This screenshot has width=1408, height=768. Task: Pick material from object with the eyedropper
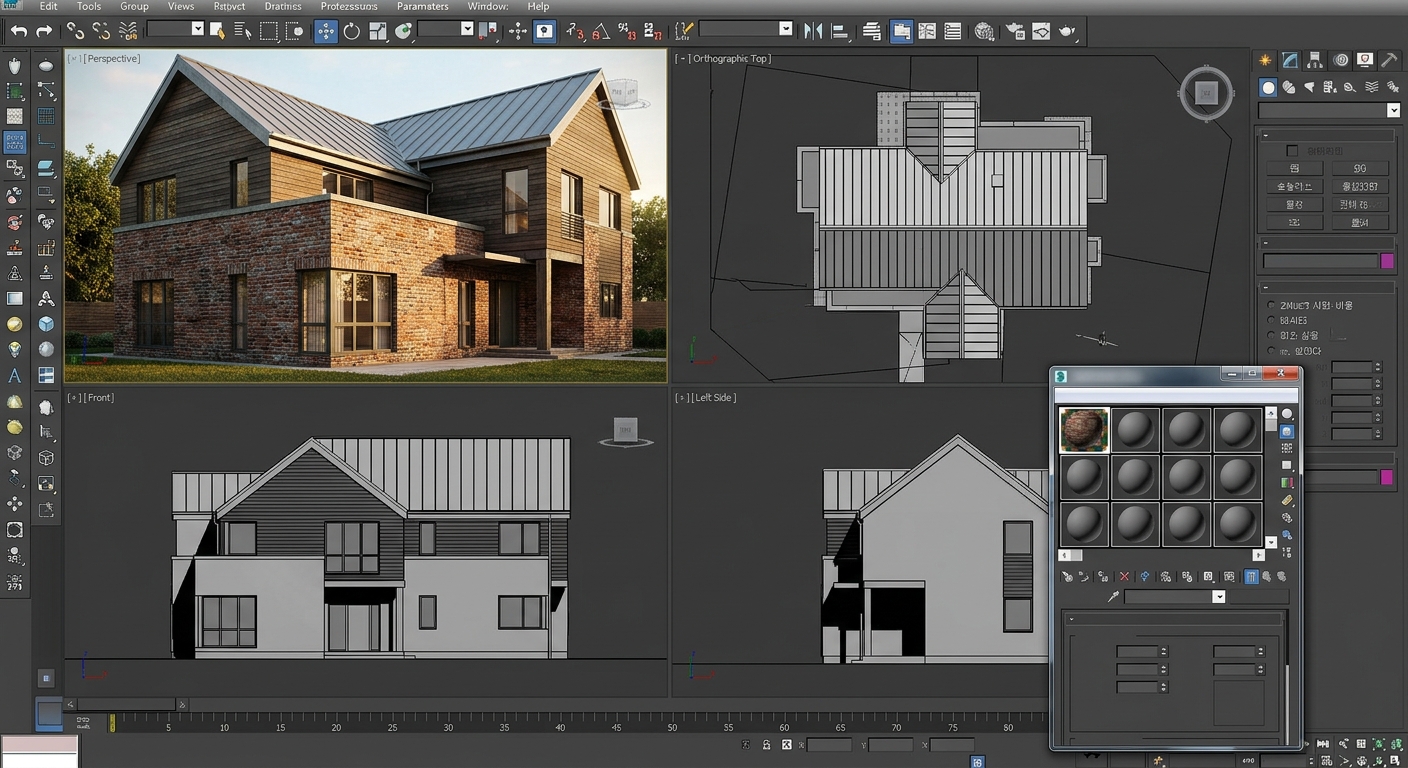click(x=1113, y=596)
